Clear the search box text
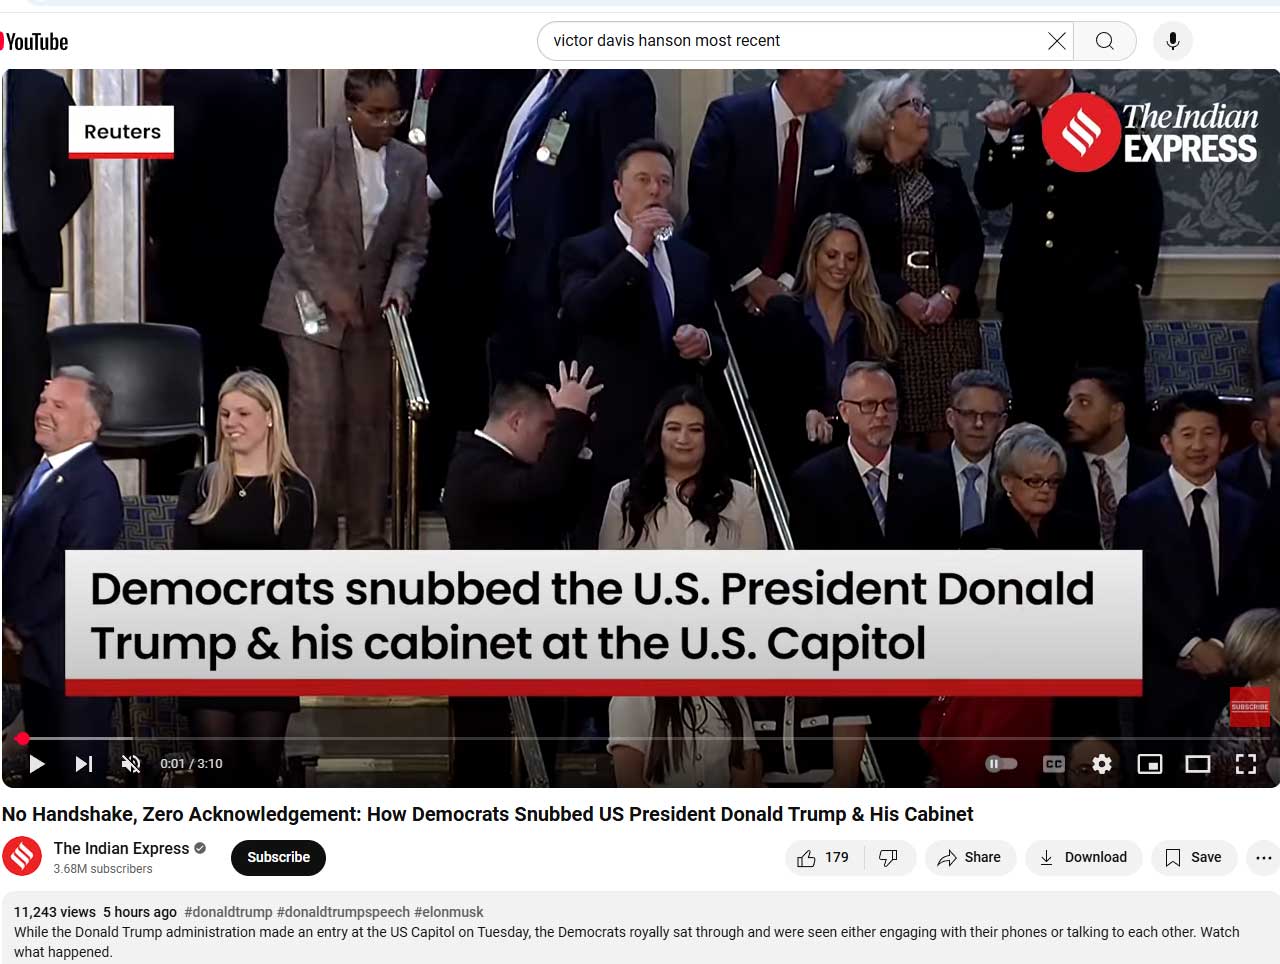The image size is (1280, 964). pyautogui.click(x=1056, y=41)
